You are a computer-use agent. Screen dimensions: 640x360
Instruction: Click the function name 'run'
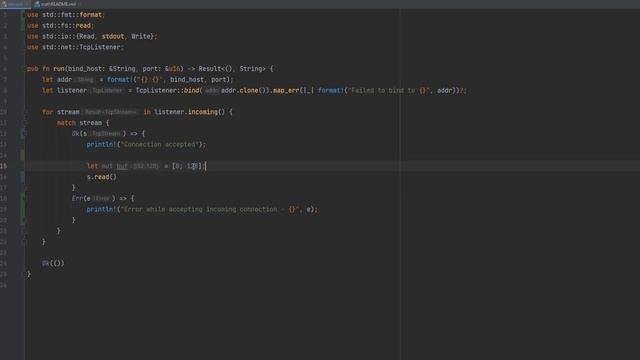(x=59, y=69)
